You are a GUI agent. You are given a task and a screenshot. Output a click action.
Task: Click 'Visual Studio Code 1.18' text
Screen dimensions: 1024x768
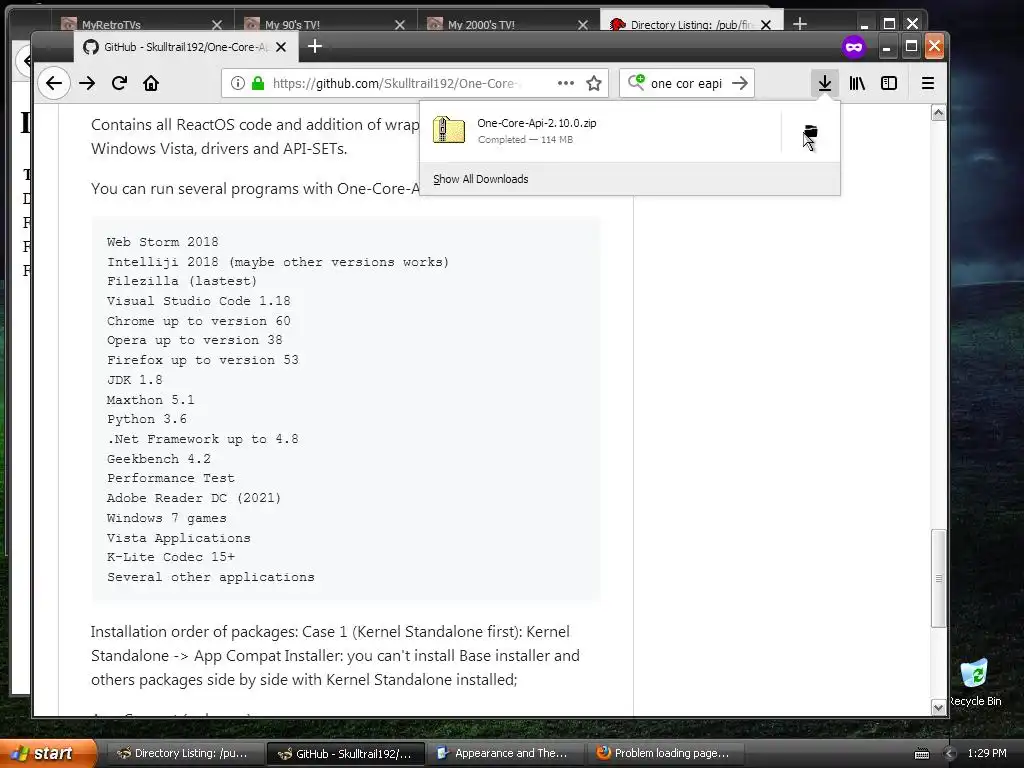(x=199, y=300)
